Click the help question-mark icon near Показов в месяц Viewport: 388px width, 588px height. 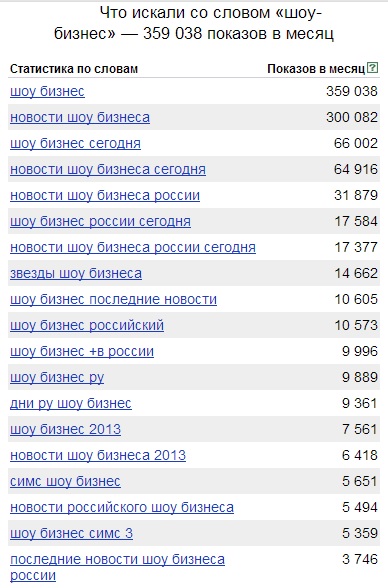click(x=372, y=68)
